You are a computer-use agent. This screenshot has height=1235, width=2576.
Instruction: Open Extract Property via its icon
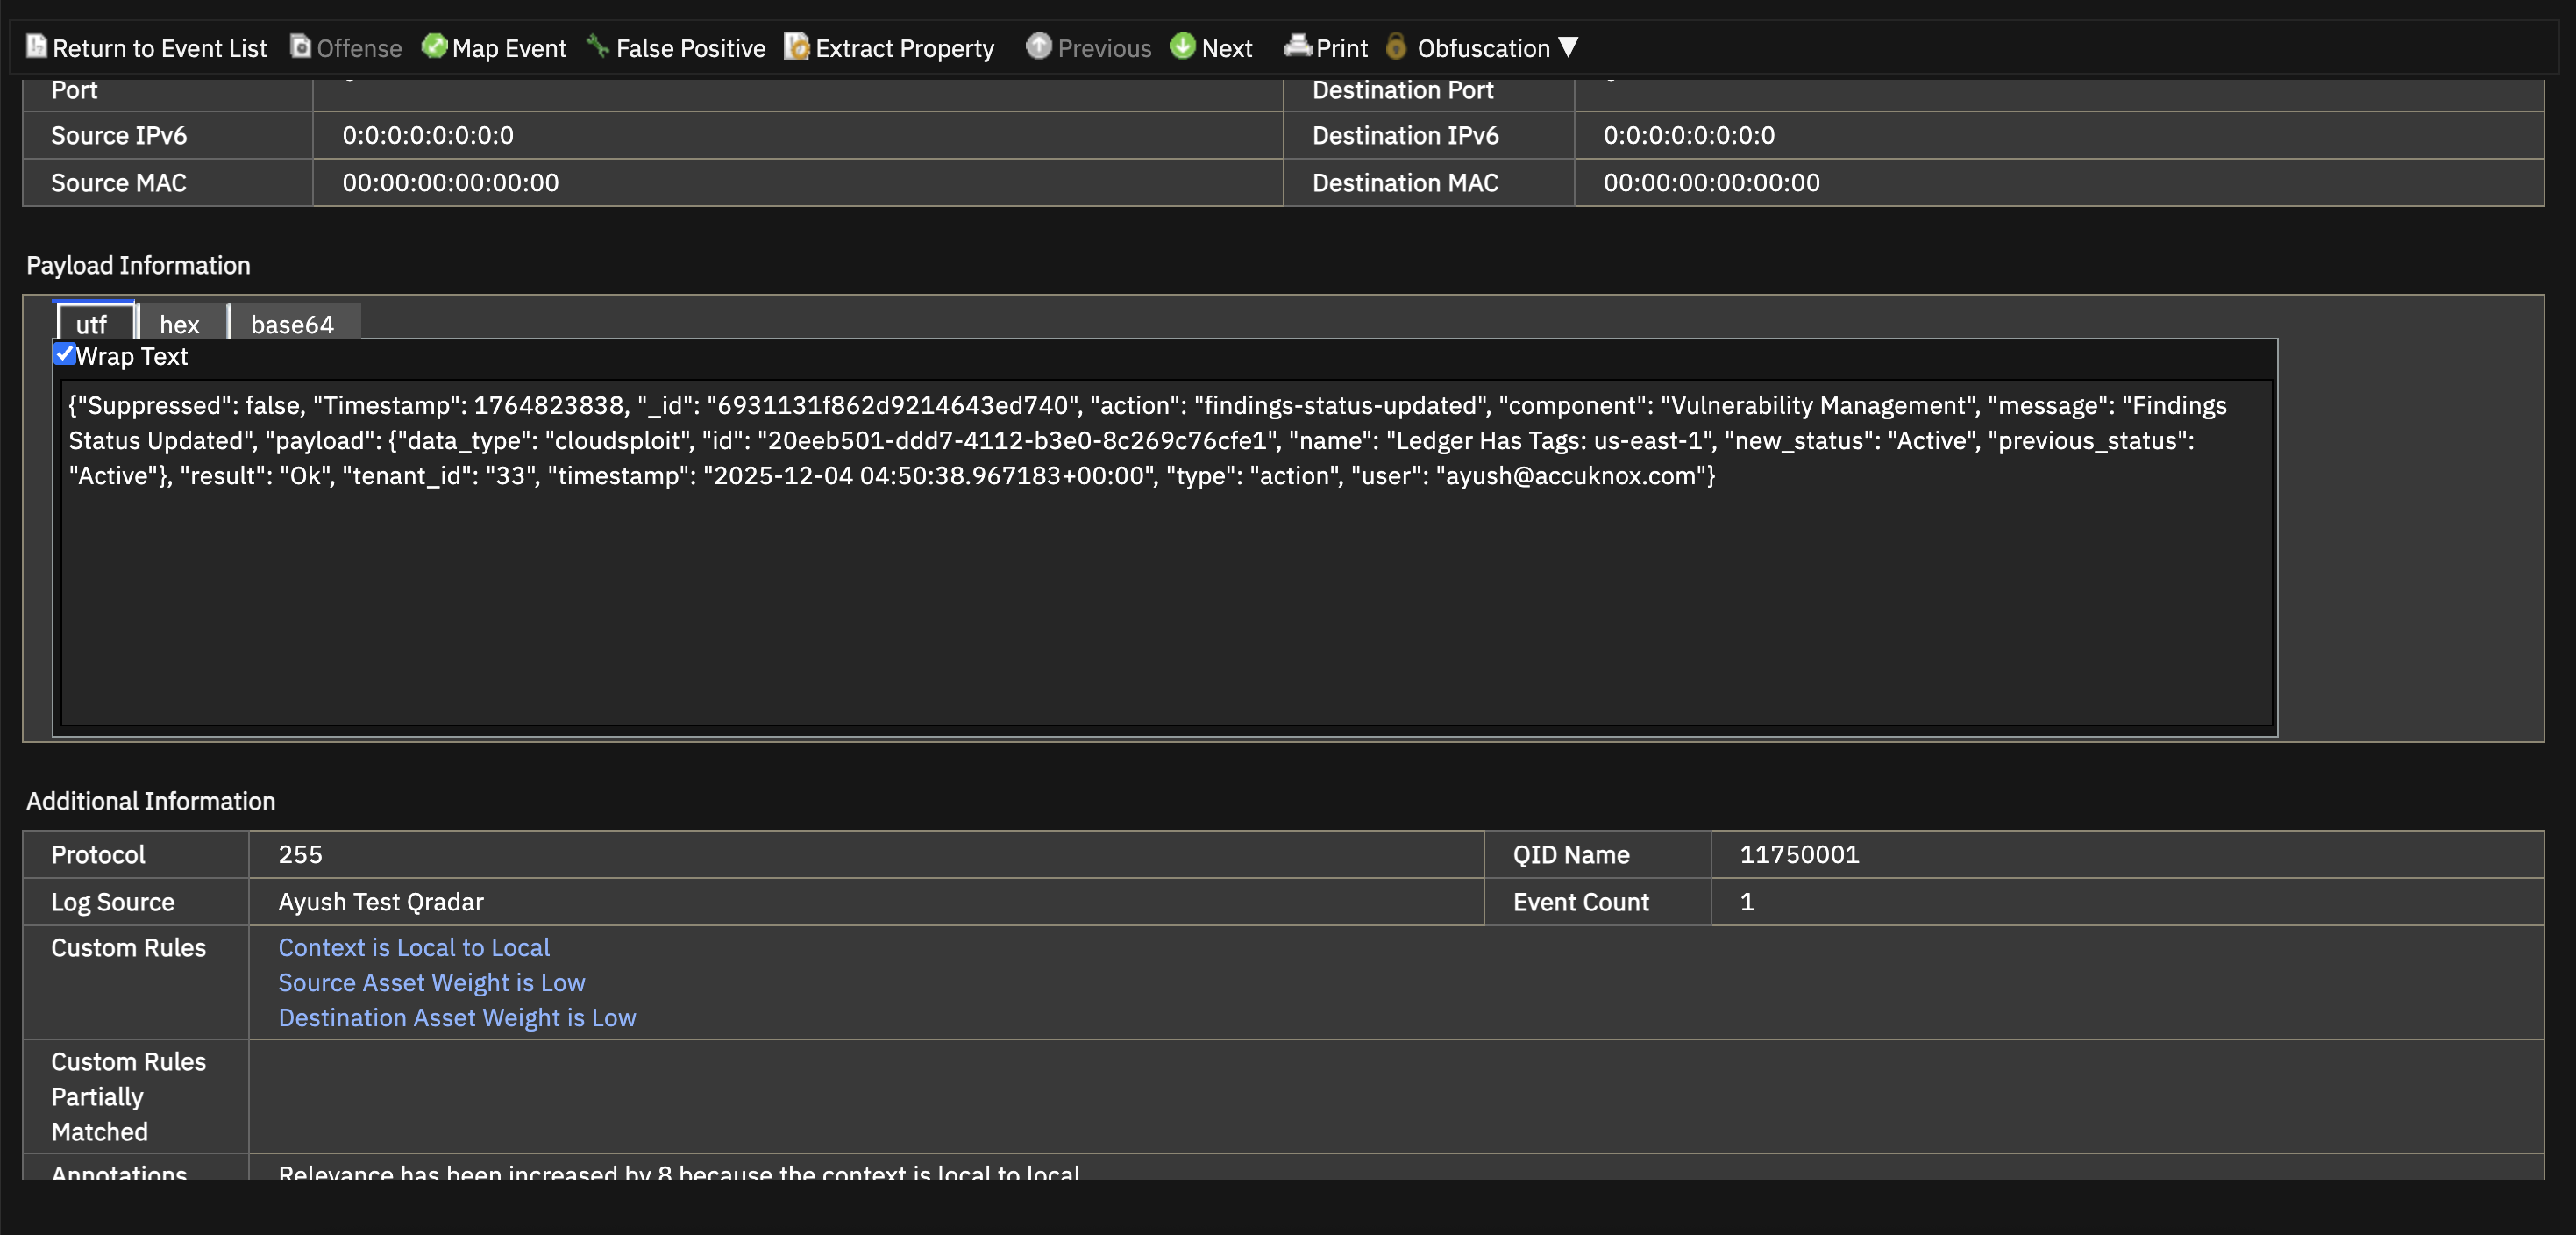796,46
